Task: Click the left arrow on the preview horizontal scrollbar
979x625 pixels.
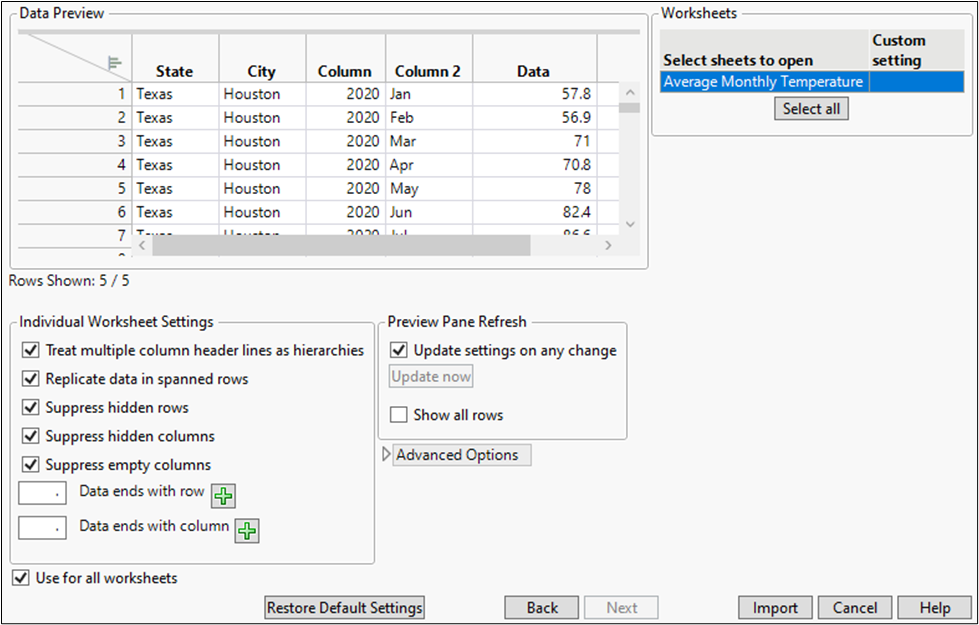Action: coord(141,243)
